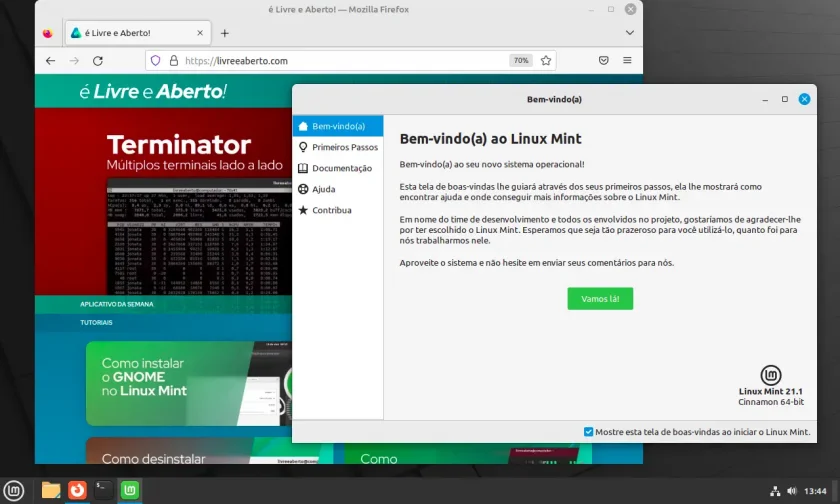The height and width of the screenshot is (504, 840).
Task: Open the clock showing 13:44
Action: click(x=815, y=491)
